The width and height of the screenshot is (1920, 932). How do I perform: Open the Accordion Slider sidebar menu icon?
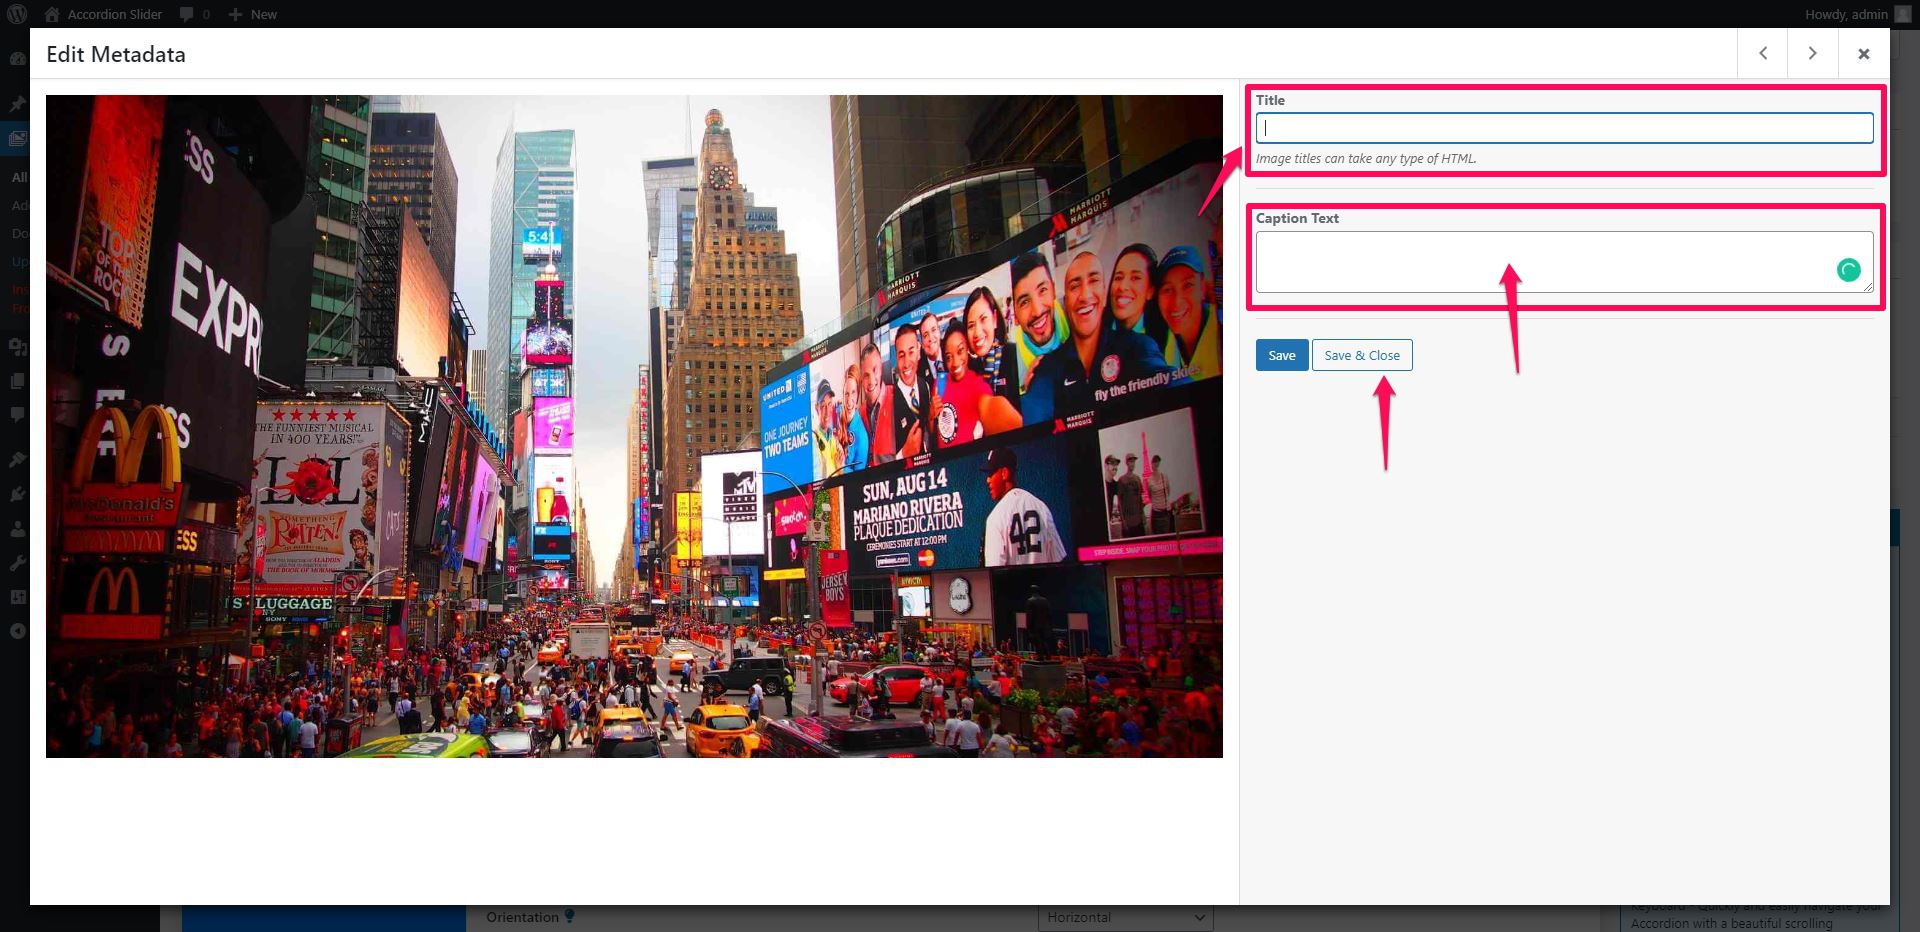17,139
